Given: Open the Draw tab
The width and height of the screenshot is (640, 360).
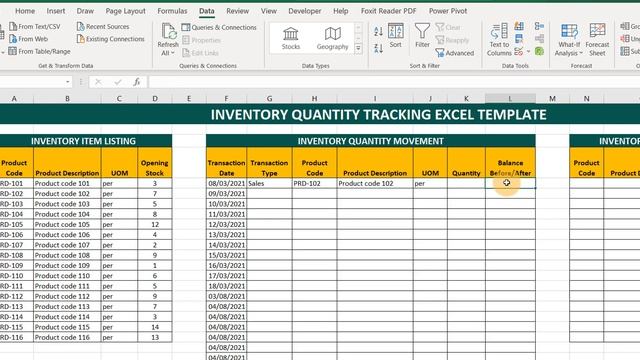Looking at the screenshot, I should [85, 11].
